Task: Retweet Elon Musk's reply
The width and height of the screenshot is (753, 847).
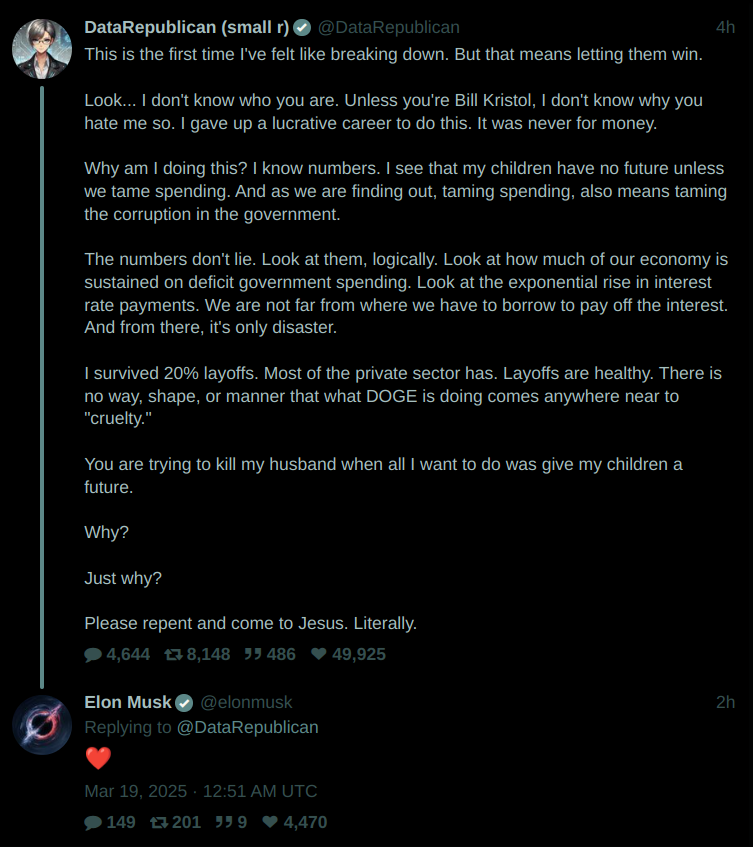Action: coord(158,822)
